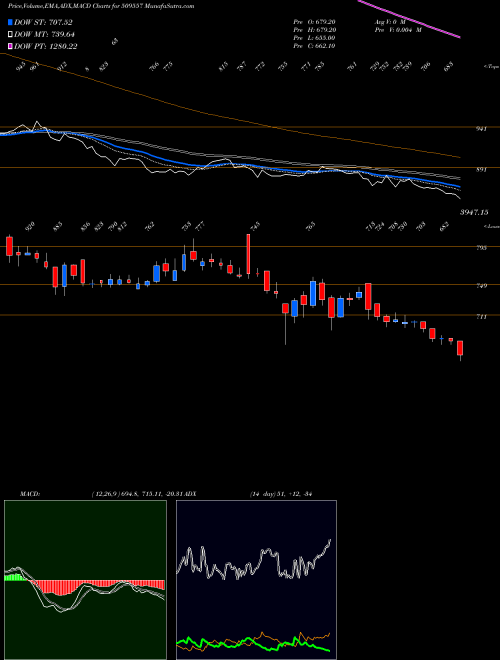
Task: Click the 'Pre V: 0.004 M' text
Action: click(397, 30)
